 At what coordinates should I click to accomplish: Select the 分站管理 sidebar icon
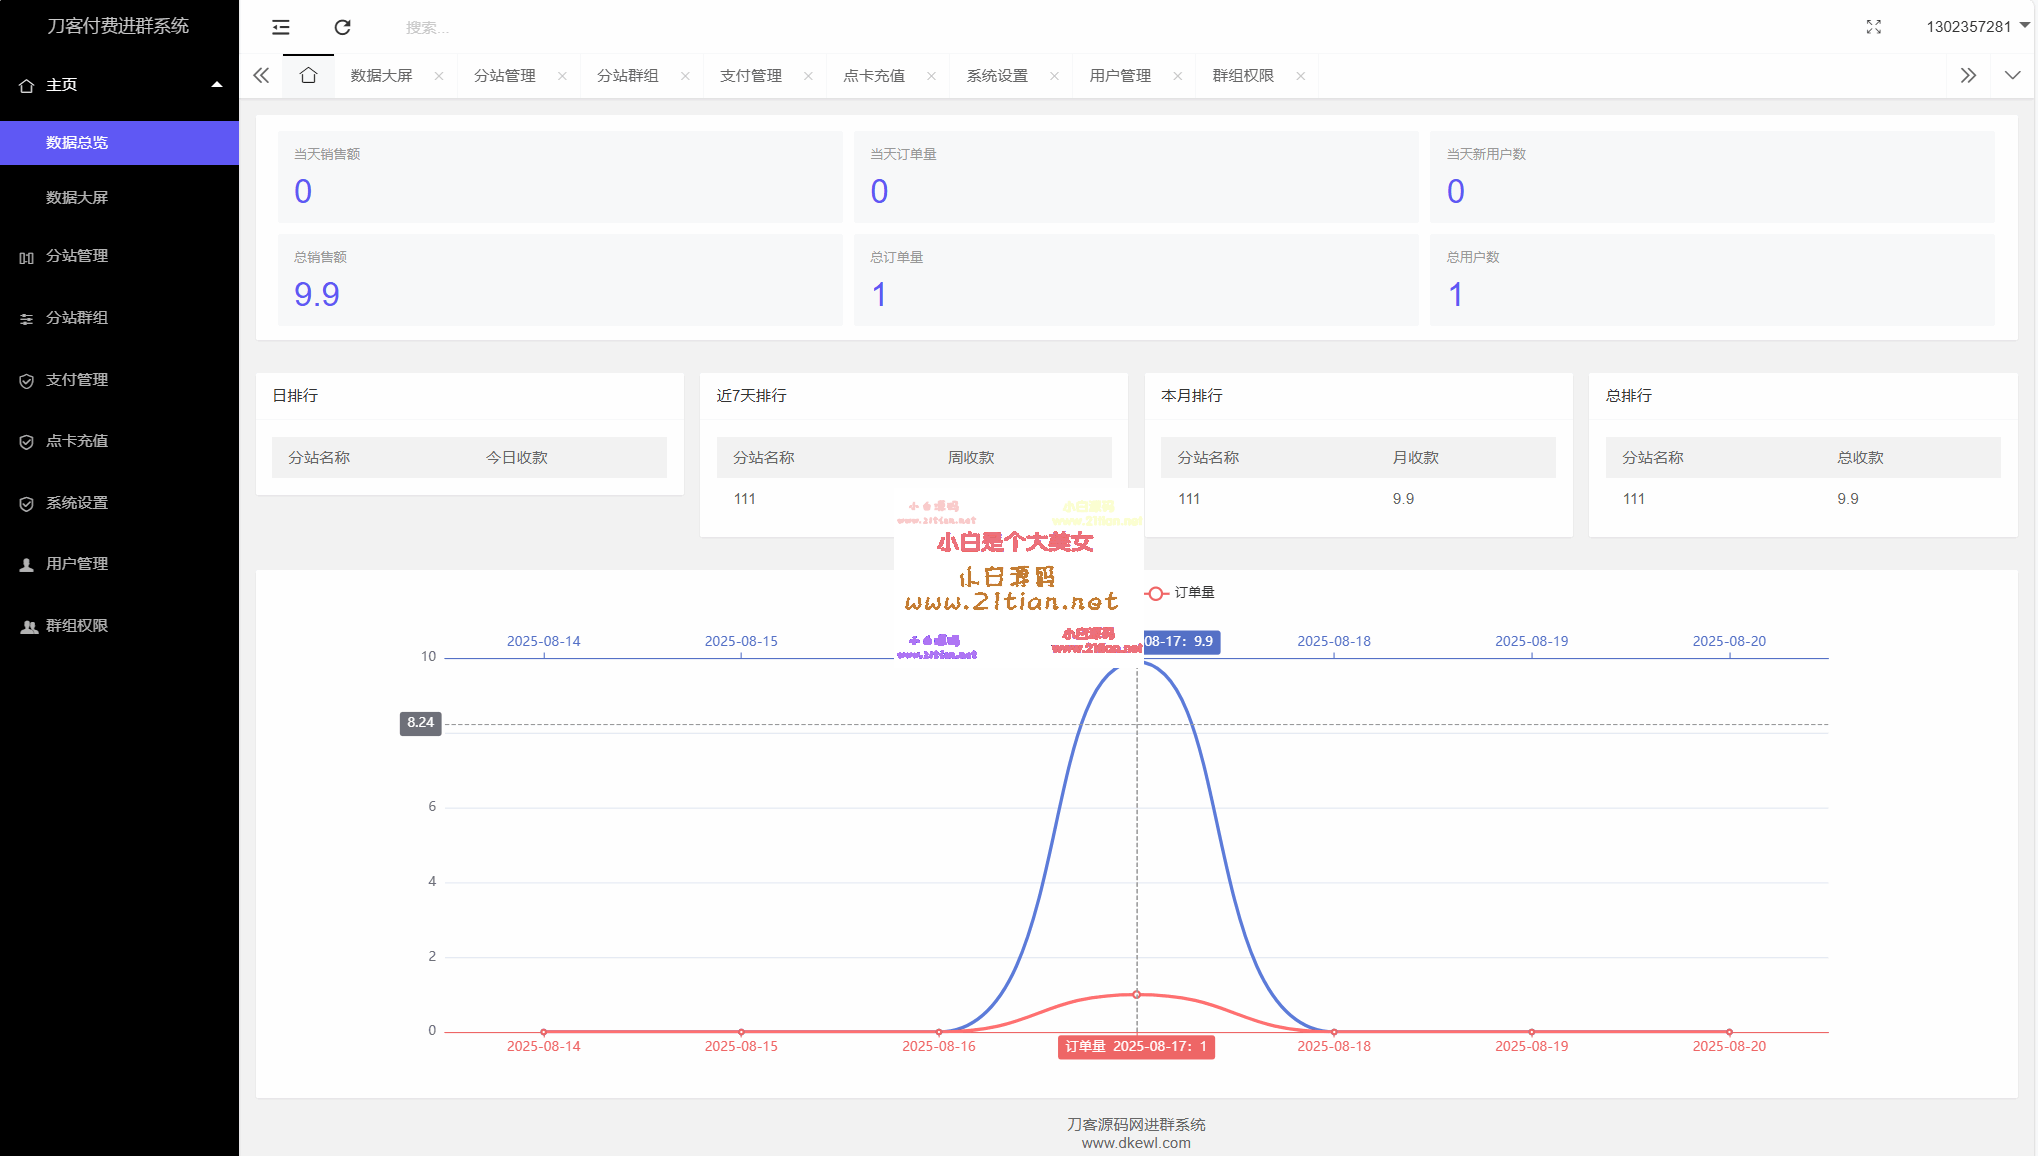[x=27, y=256]
